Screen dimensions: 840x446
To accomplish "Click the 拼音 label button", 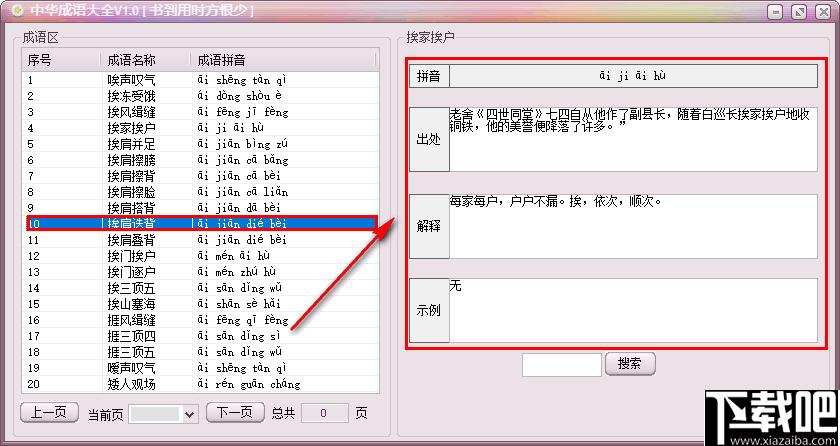I will click(429, 76).
